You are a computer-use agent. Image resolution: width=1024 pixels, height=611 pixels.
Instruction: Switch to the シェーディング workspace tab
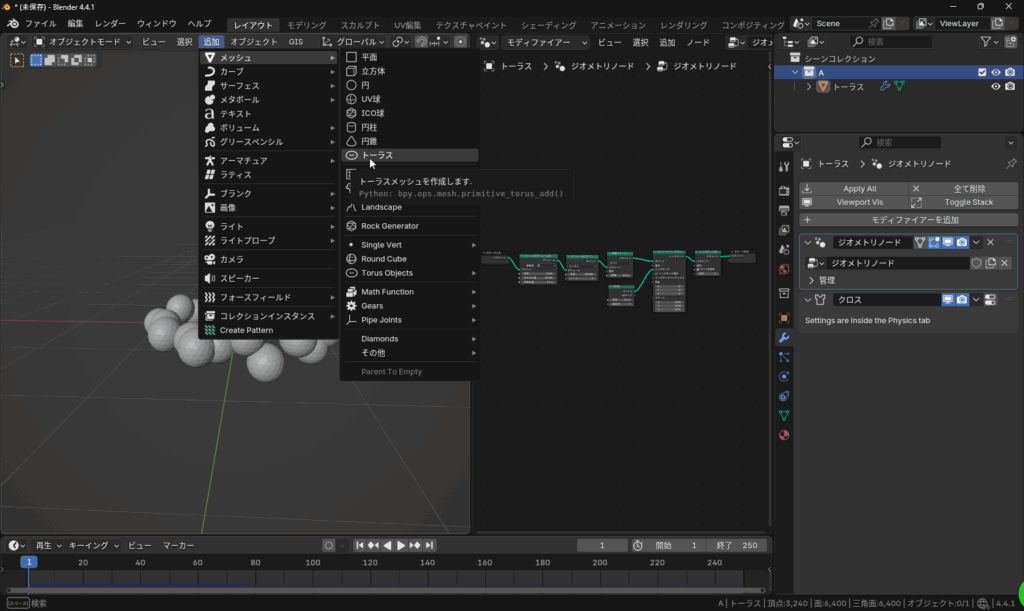pos(548,25)
